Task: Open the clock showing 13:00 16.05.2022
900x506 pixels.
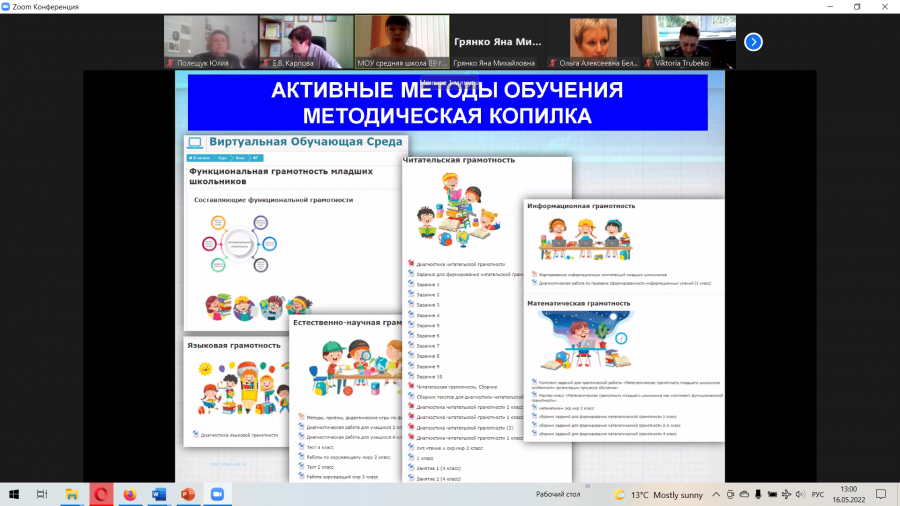Action: (x=849, y=494)
